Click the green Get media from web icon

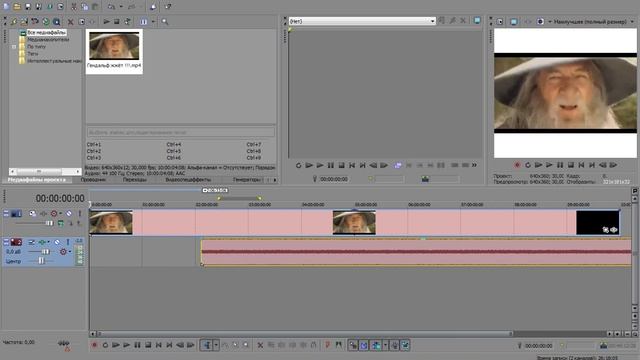coord(46,22)
